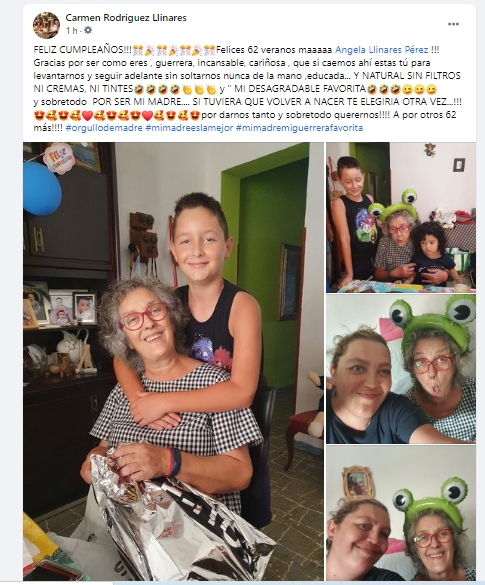485x585 pixels.
Task: Click the audience settings gear icon
Action: pos(88,30)
